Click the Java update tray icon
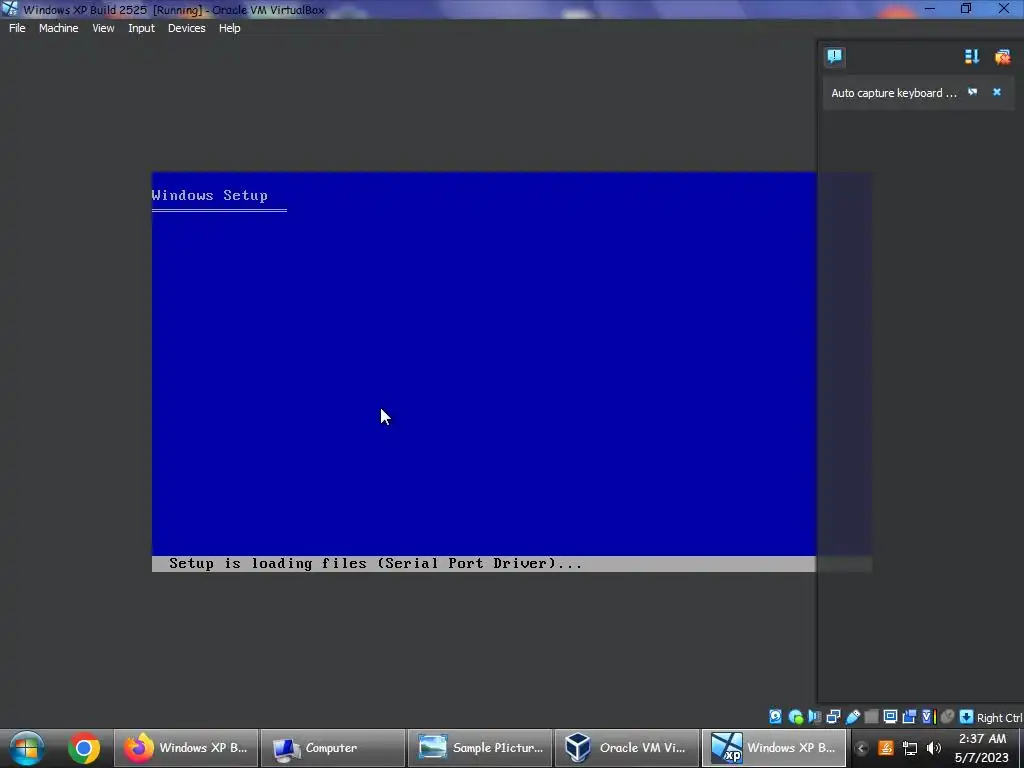This screenshot has width=1024, height=768. pyautogui.click(x=886, y=748)
